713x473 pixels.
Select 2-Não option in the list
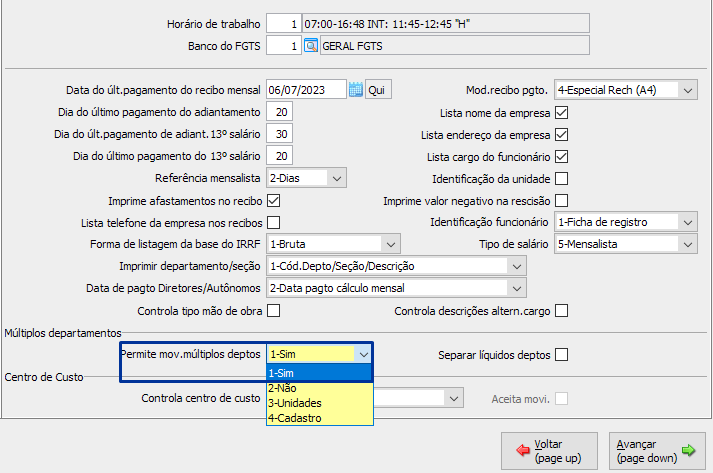(x=320, y=388)
